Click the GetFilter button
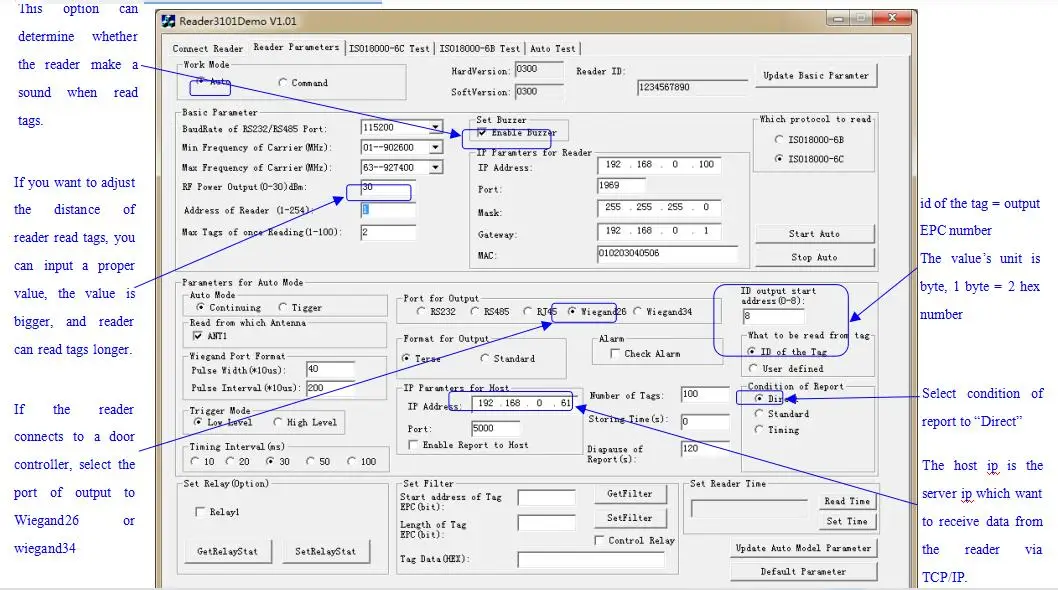 click(x=630, y=494)
